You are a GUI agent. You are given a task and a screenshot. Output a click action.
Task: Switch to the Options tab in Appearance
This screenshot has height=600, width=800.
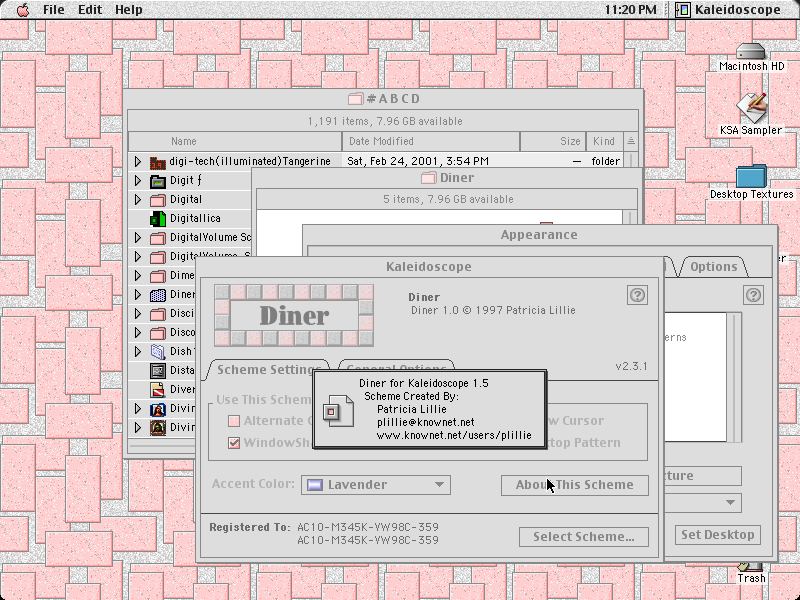tap(713, 266)
